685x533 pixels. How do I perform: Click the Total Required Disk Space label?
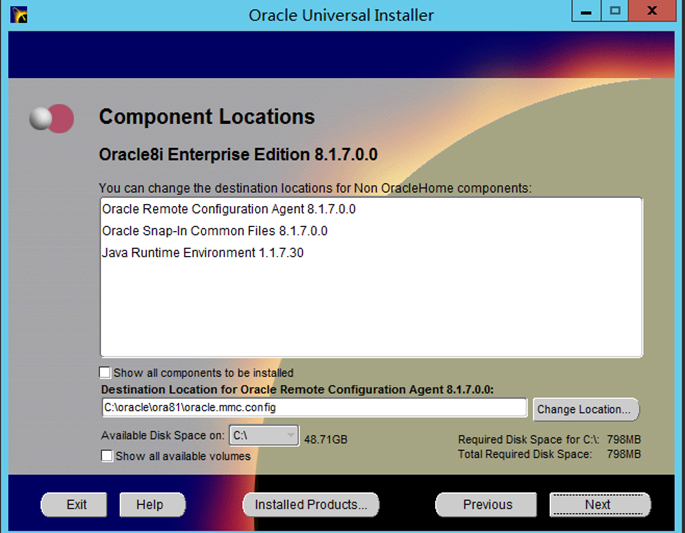pyautogui.click(x=525, y=454)
